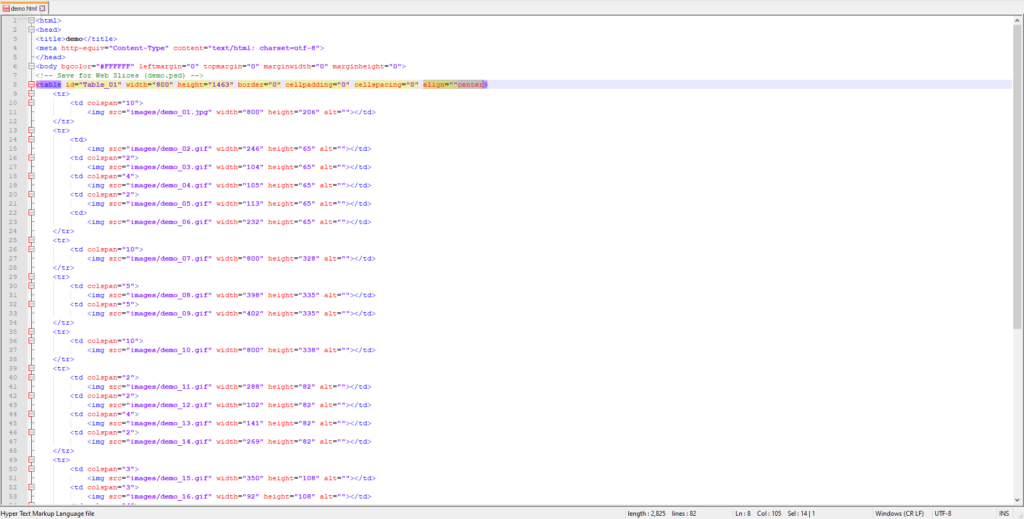Click the 'Ln : 8' status entry

pyautogui.click(x=743, y=514)
